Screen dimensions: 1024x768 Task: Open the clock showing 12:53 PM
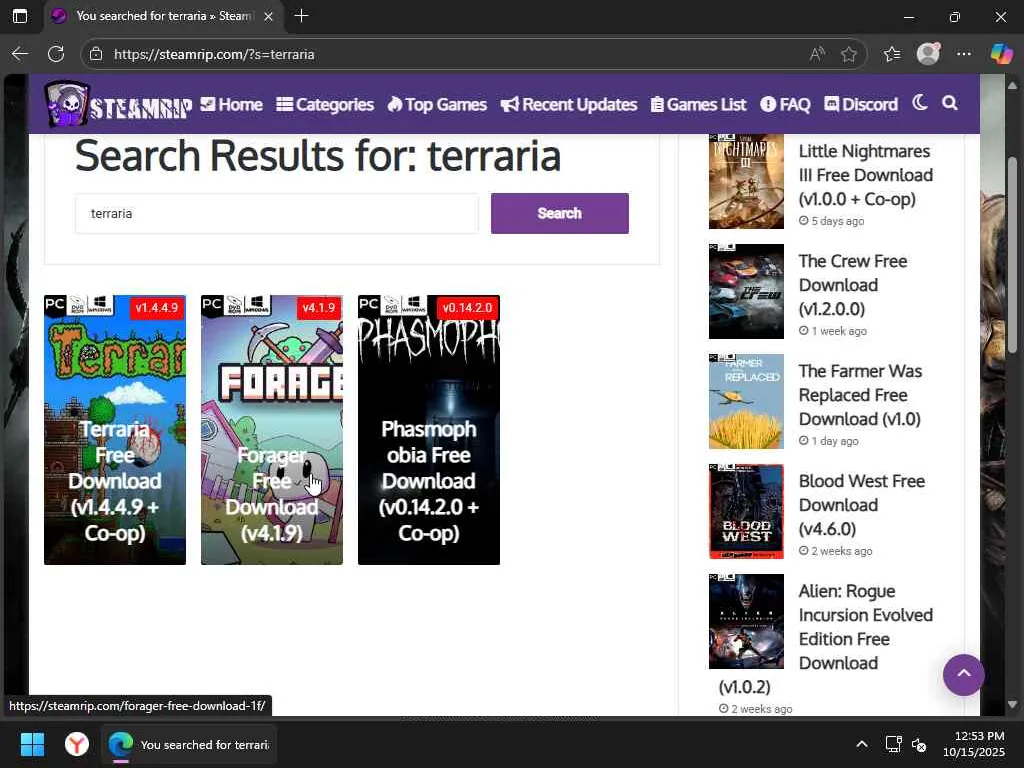click(974, 744)
